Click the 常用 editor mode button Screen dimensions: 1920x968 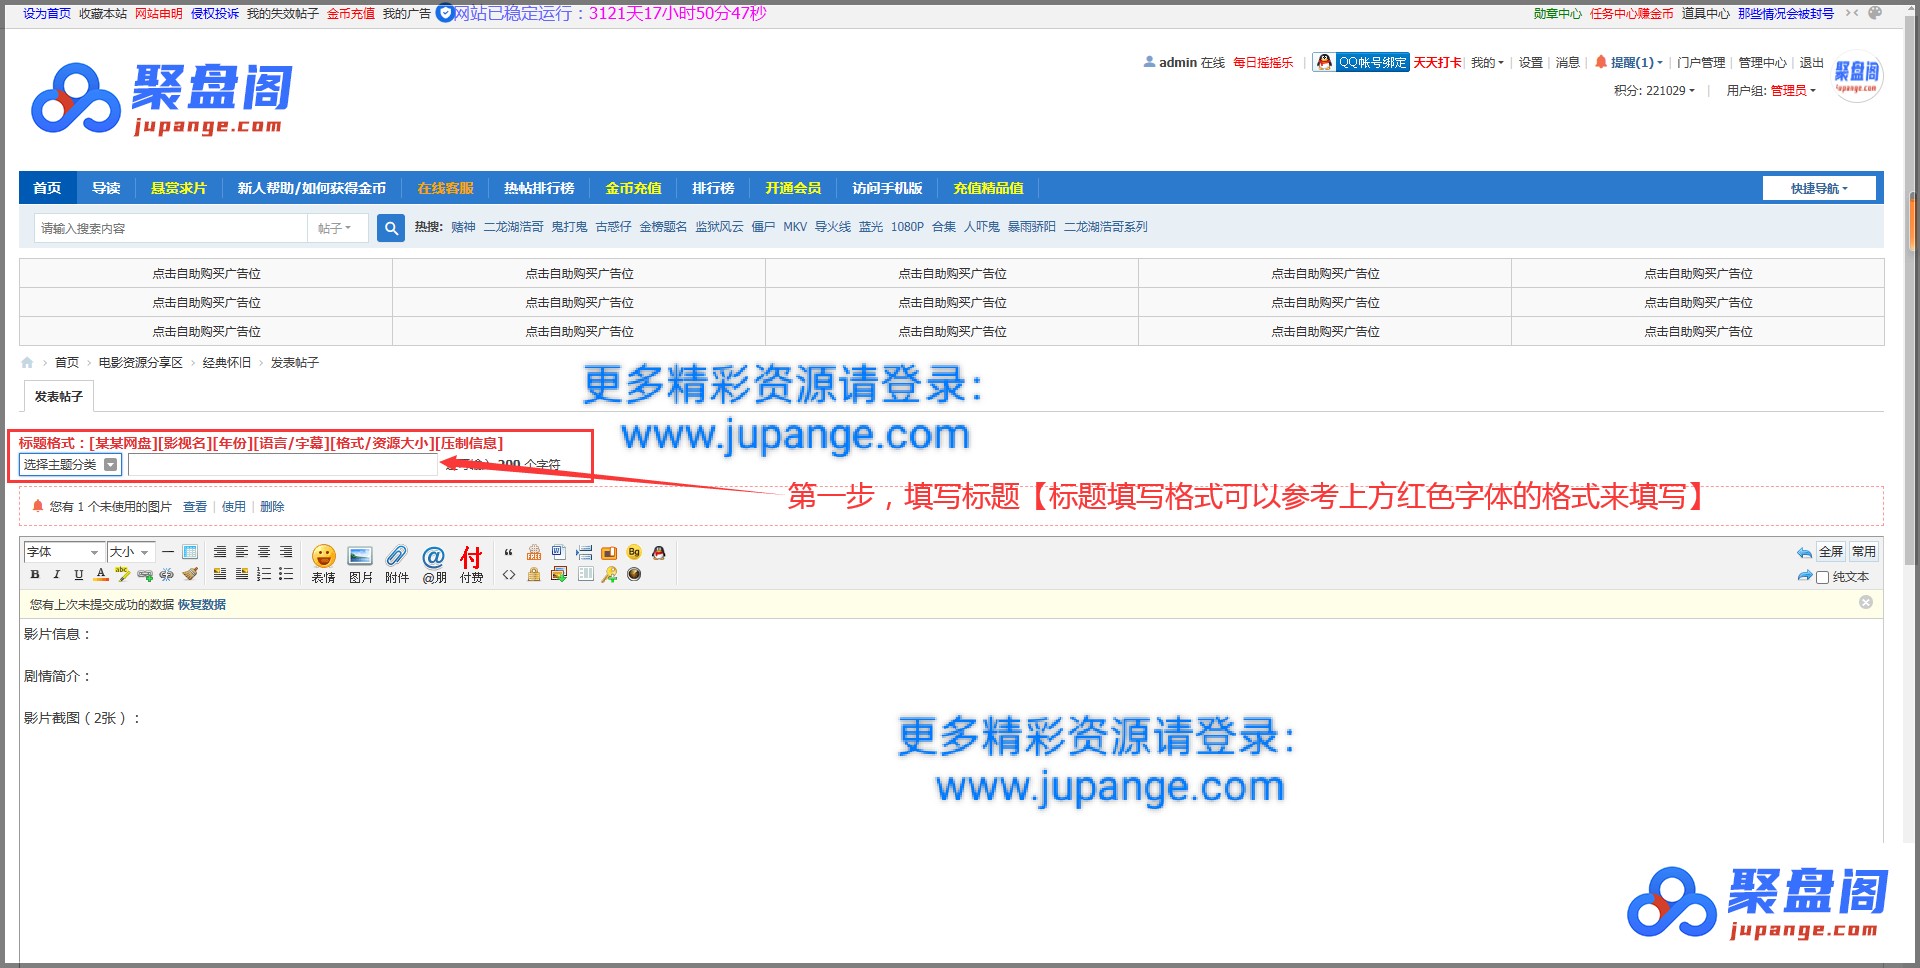[x=1864, y=551]
